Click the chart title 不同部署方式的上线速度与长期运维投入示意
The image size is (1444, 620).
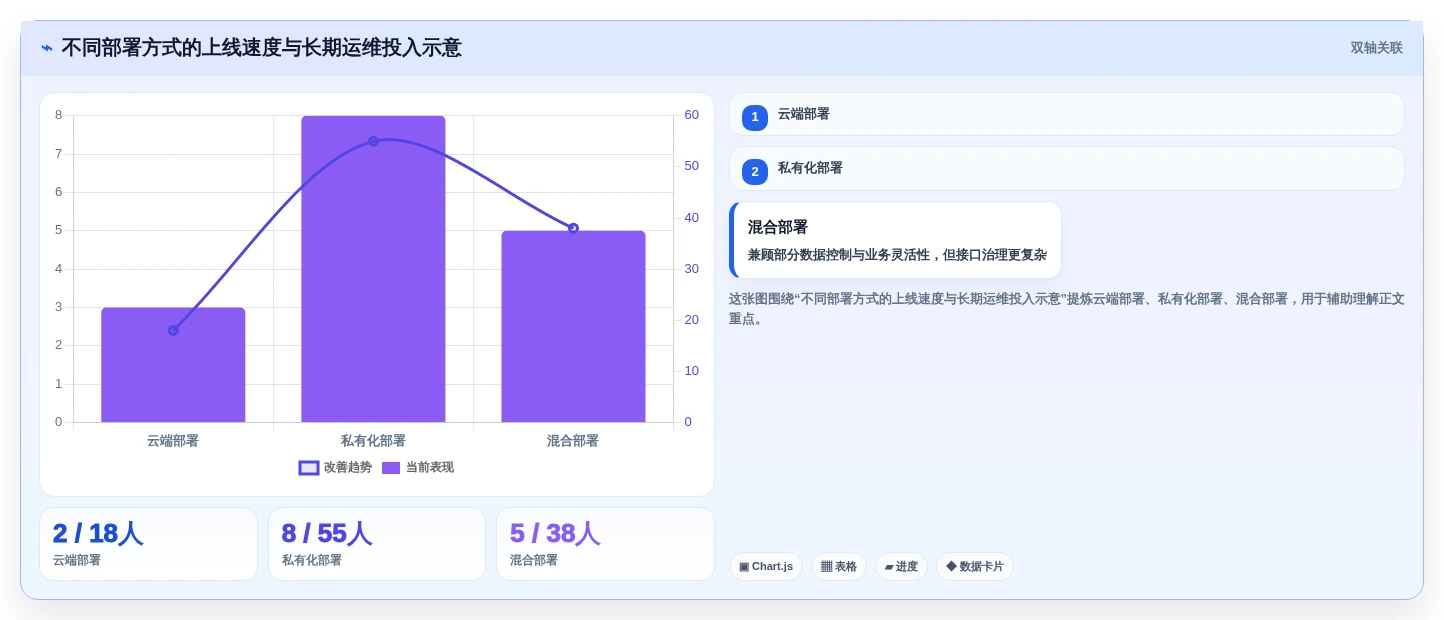point(262,48)
